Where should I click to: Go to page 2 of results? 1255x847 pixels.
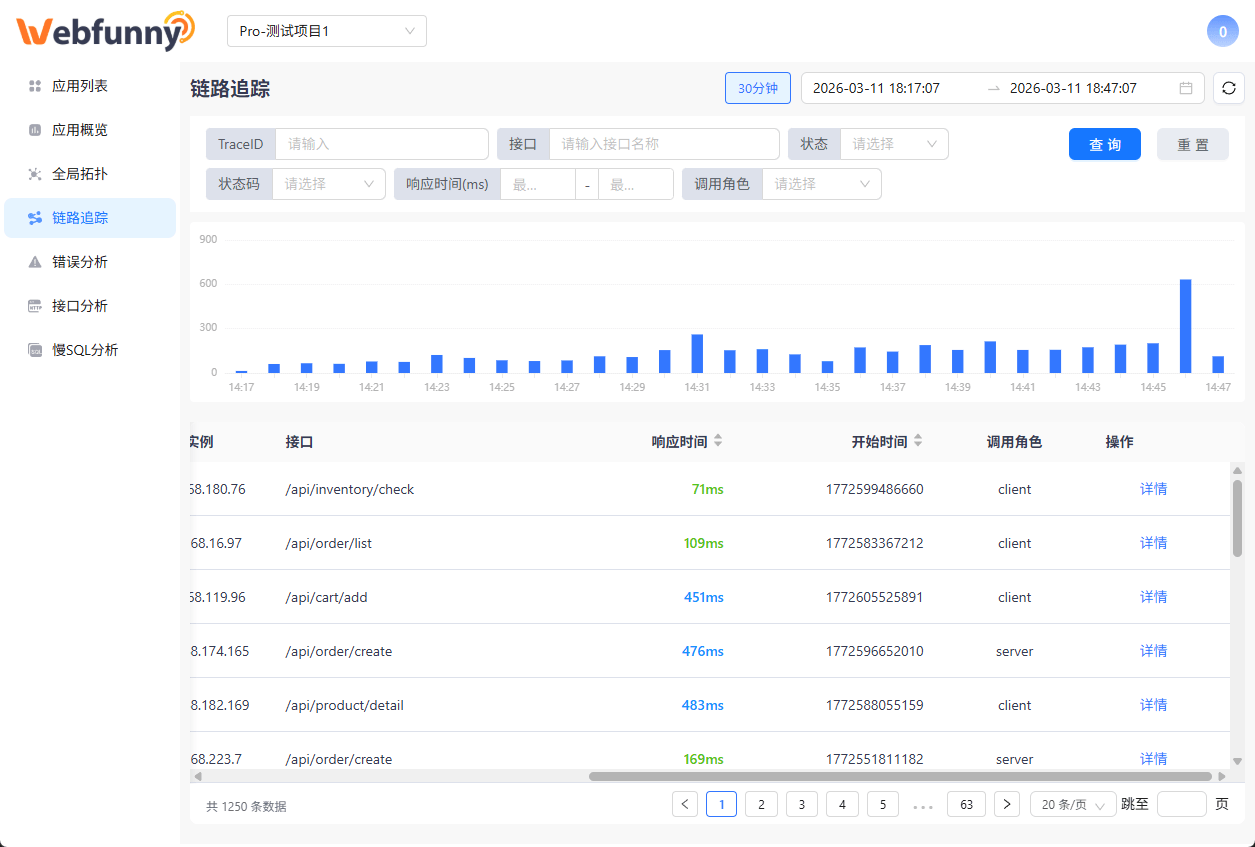(x=761, y=803)
